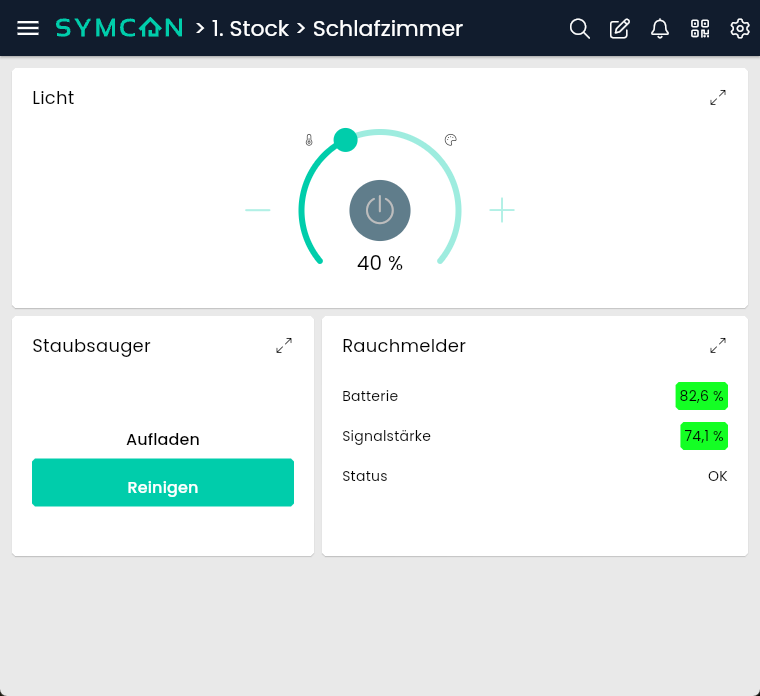Select the color temperature thermometer icon

tap(309, 141)
